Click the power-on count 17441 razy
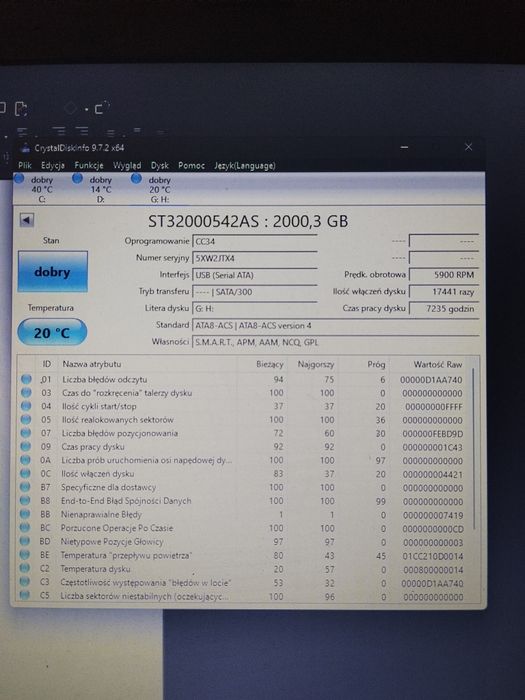This screenshot has height=700, width=525. click(444, 292)
